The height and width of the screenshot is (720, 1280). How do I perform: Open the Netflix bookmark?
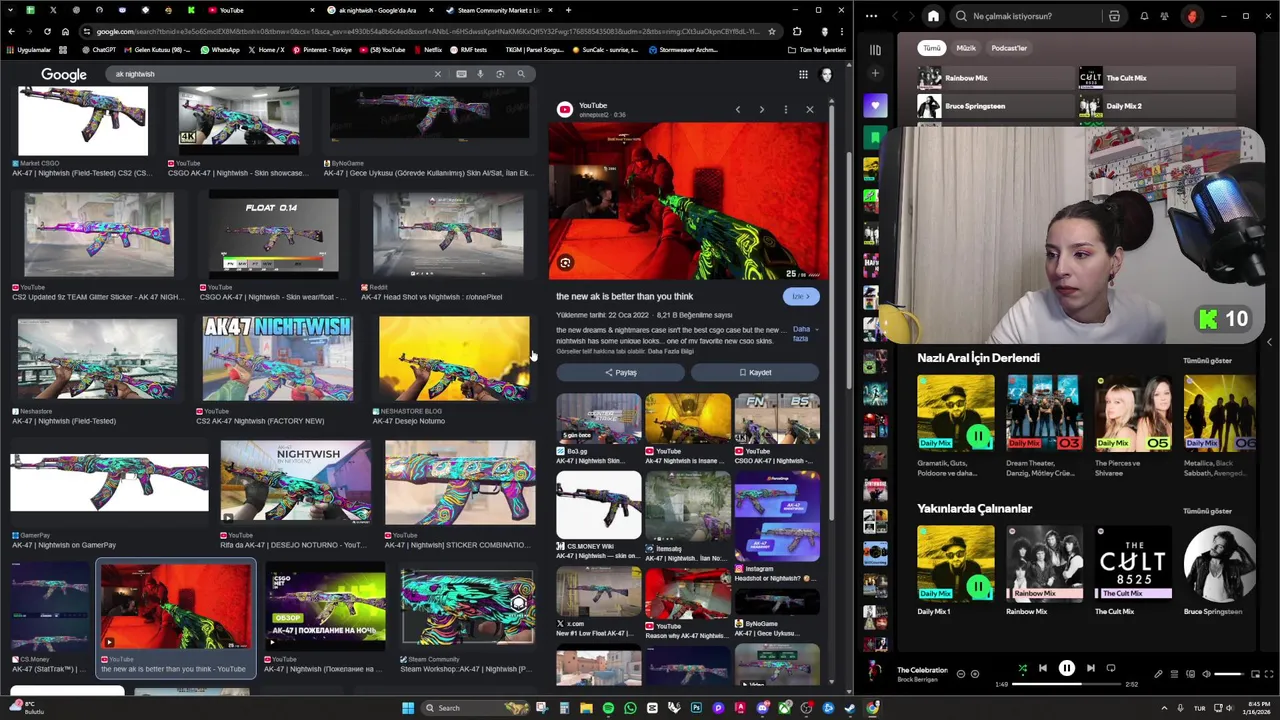point(427,49)
